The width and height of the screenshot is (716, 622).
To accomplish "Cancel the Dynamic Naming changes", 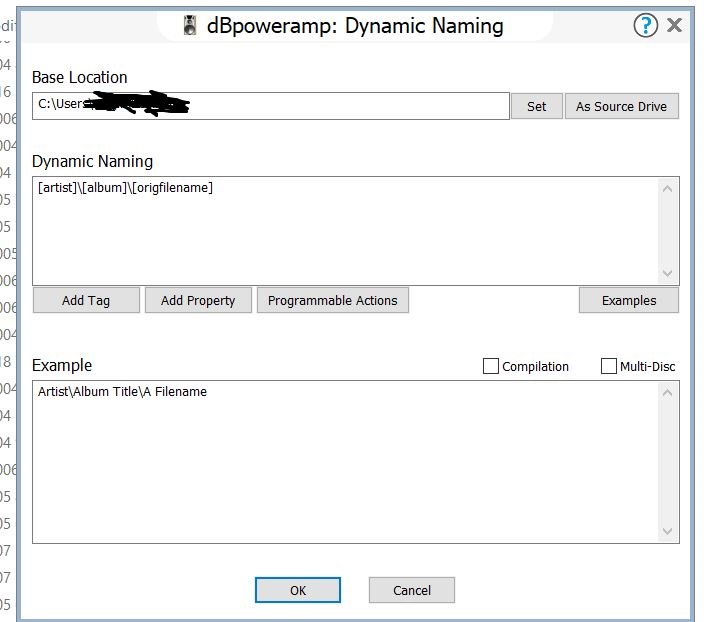I will point(411,590).
